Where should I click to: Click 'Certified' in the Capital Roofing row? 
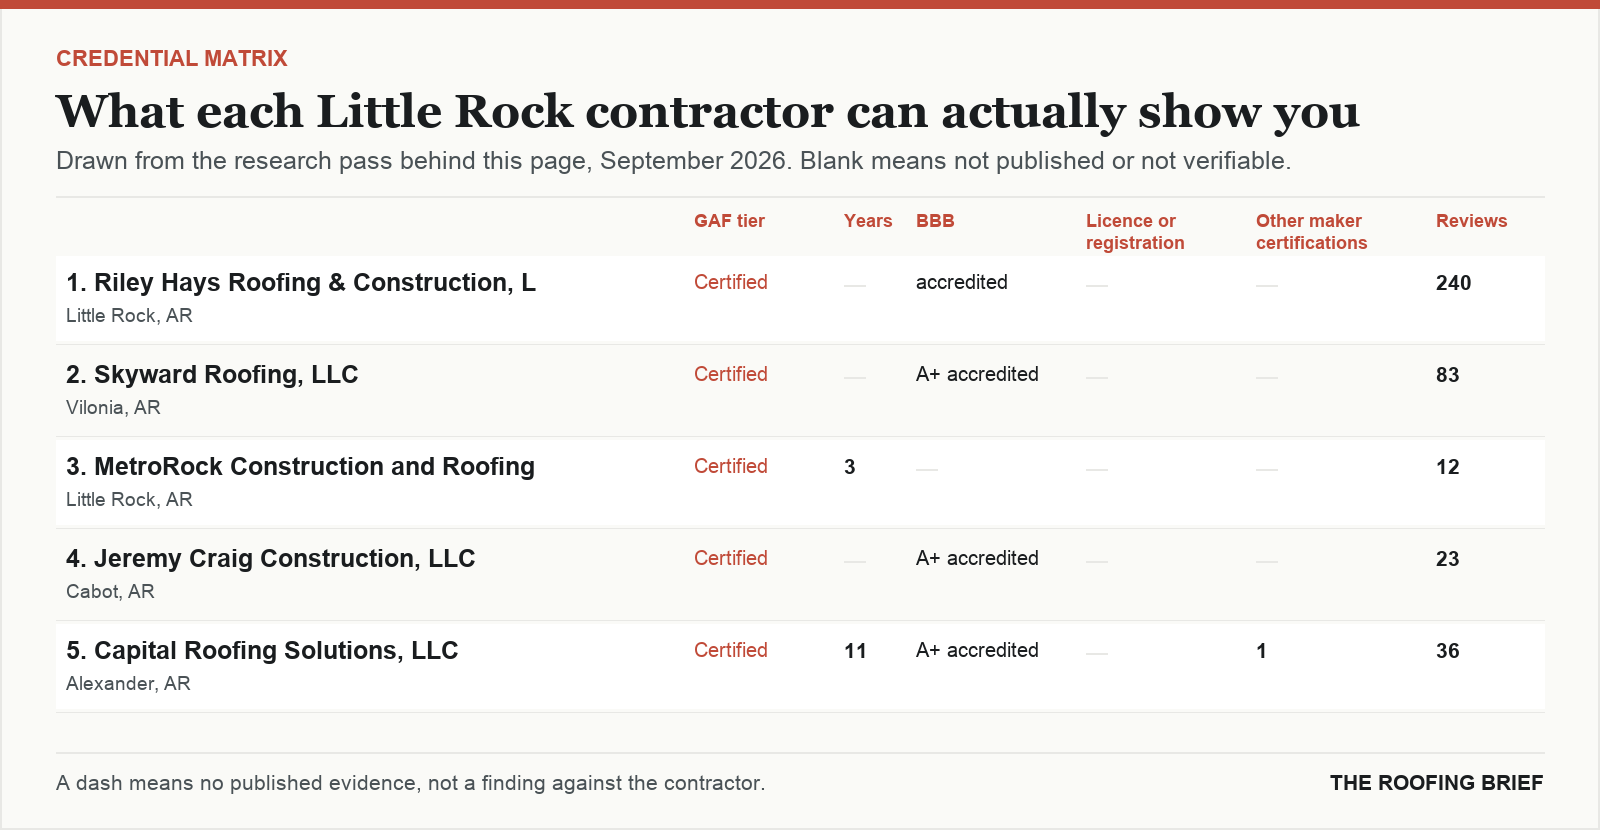point(731,651)
